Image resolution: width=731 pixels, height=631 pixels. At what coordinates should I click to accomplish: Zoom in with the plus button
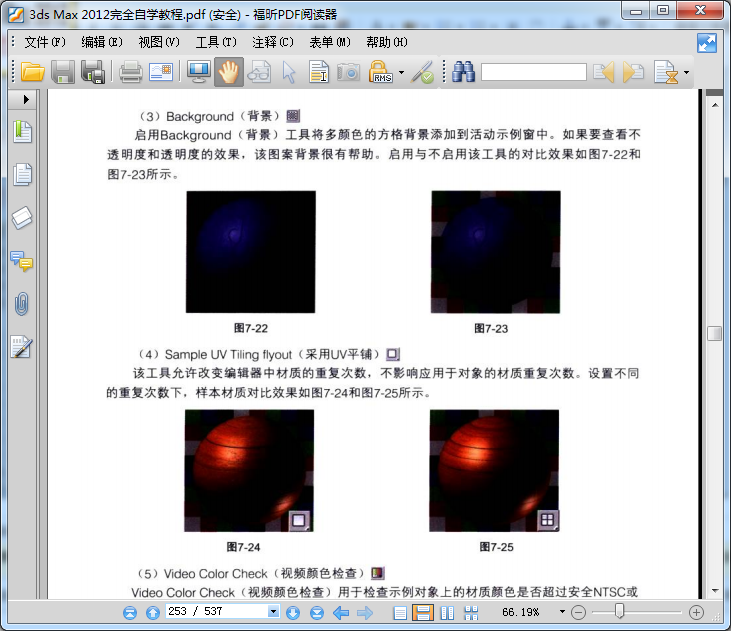pos(697,612)
